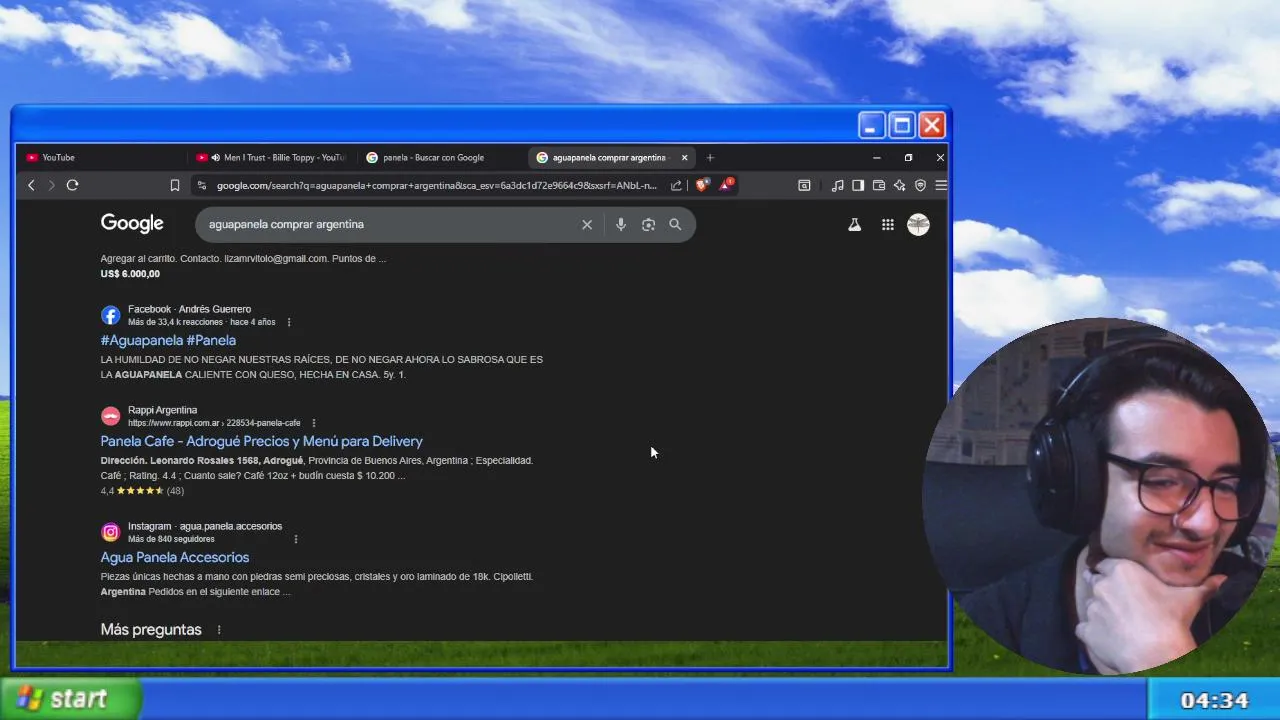Click the Facebook result favicon
Image resolution: width=1280 pixels, height=720 pixels.
tap(110, 315)
